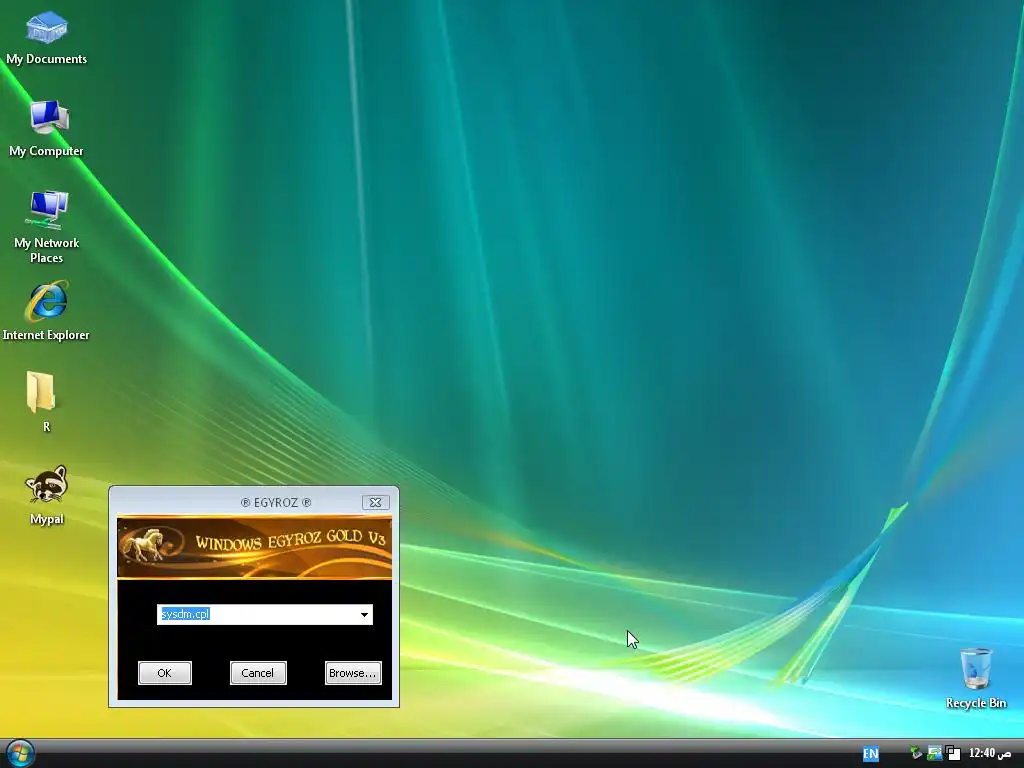
Task: Confirm with the OK button
Action: pyautogui.click(x=165, y=673)
